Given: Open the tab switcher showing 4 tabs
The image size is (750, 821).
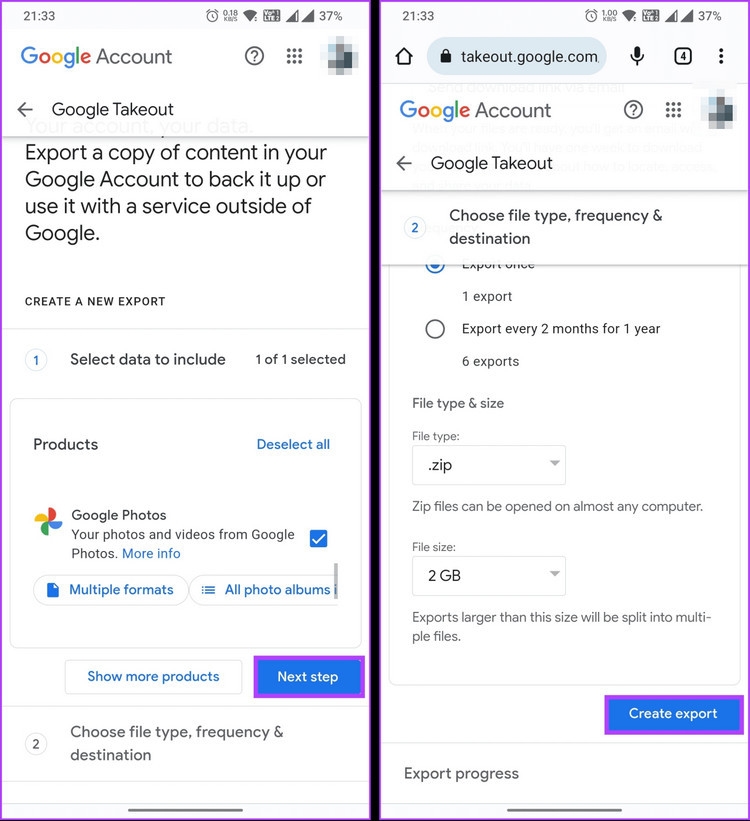Looking at the screenshot, I should tap(683, 57).
